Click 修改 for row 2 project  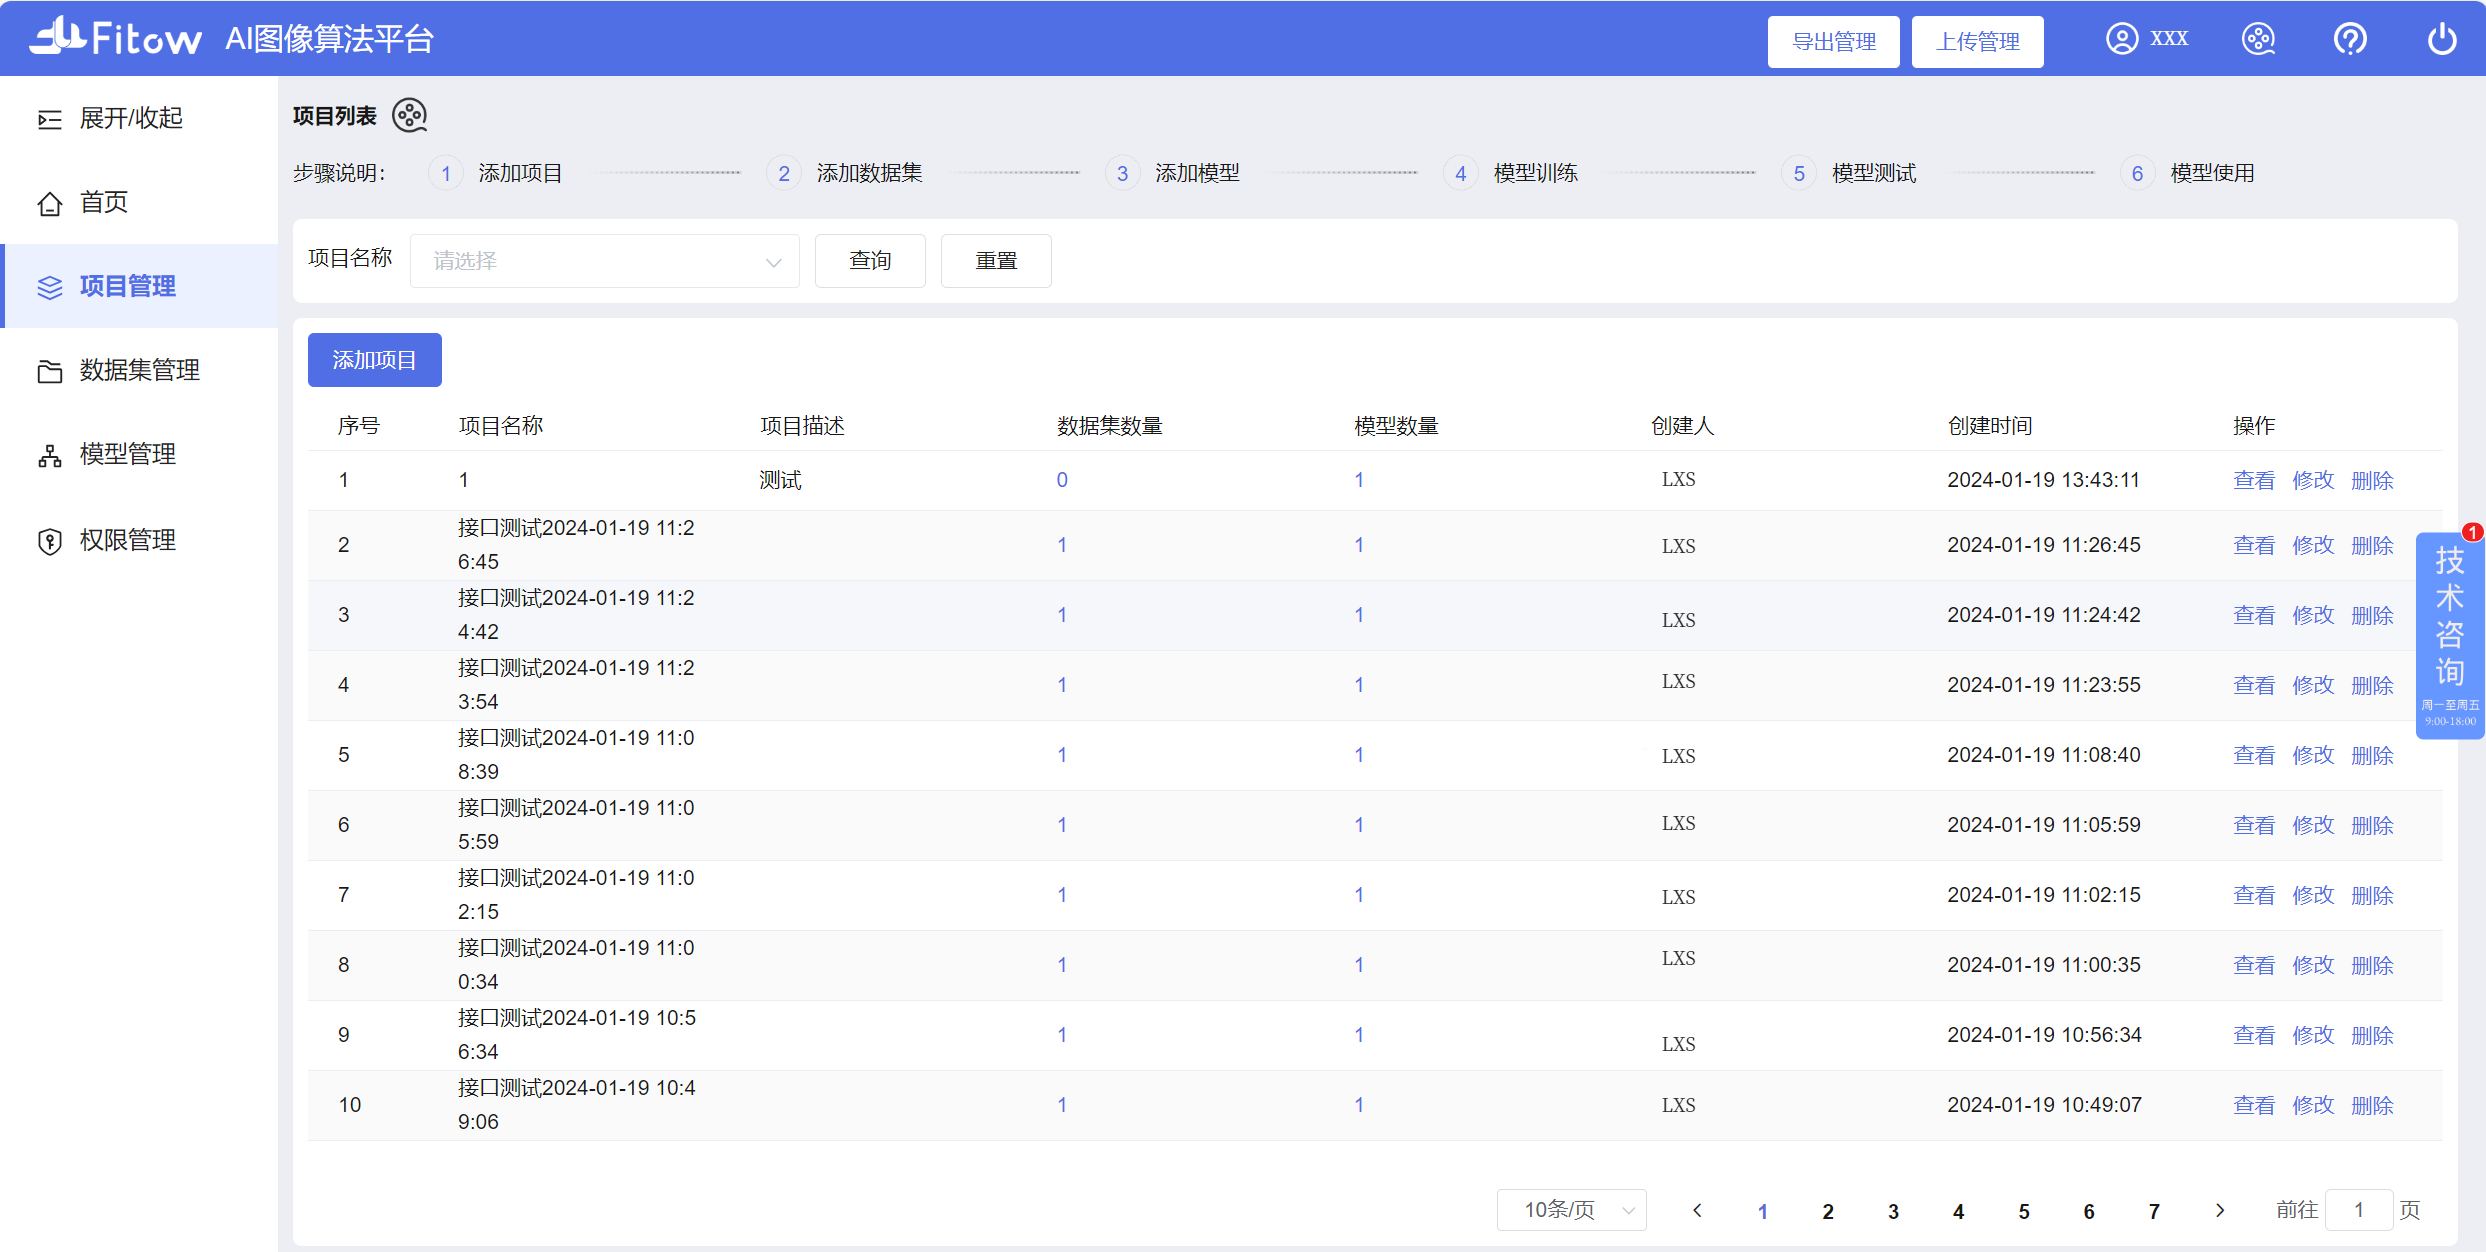tap(2313, 545)
